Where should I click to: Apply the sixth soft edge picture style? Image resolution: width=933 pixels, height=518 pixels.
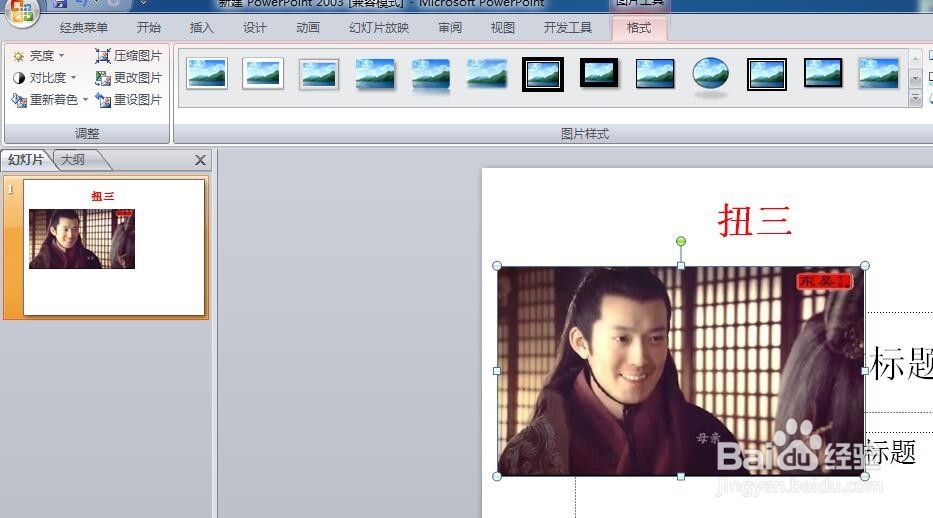(x=487, y=74)
